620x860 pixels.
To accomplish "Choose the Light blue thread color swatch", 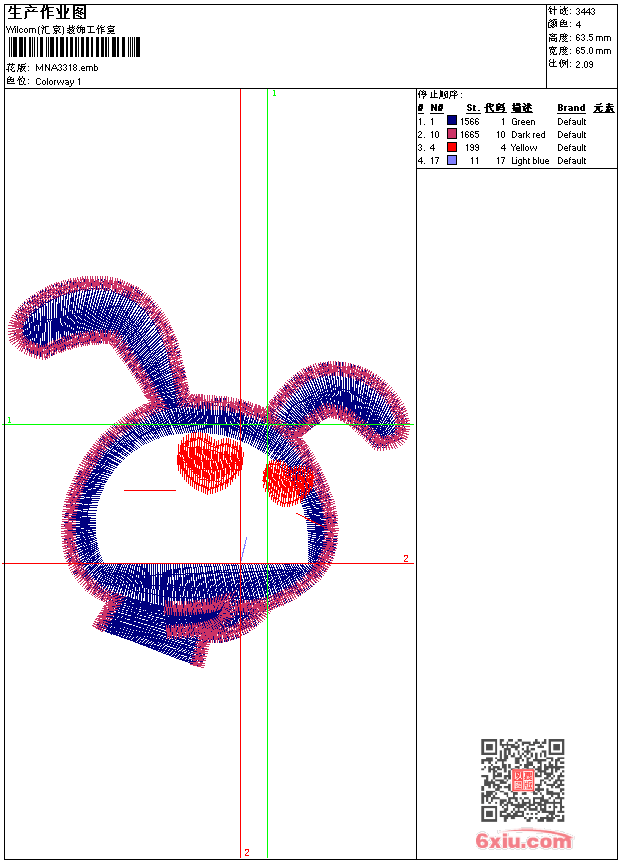I will [452, 161].
